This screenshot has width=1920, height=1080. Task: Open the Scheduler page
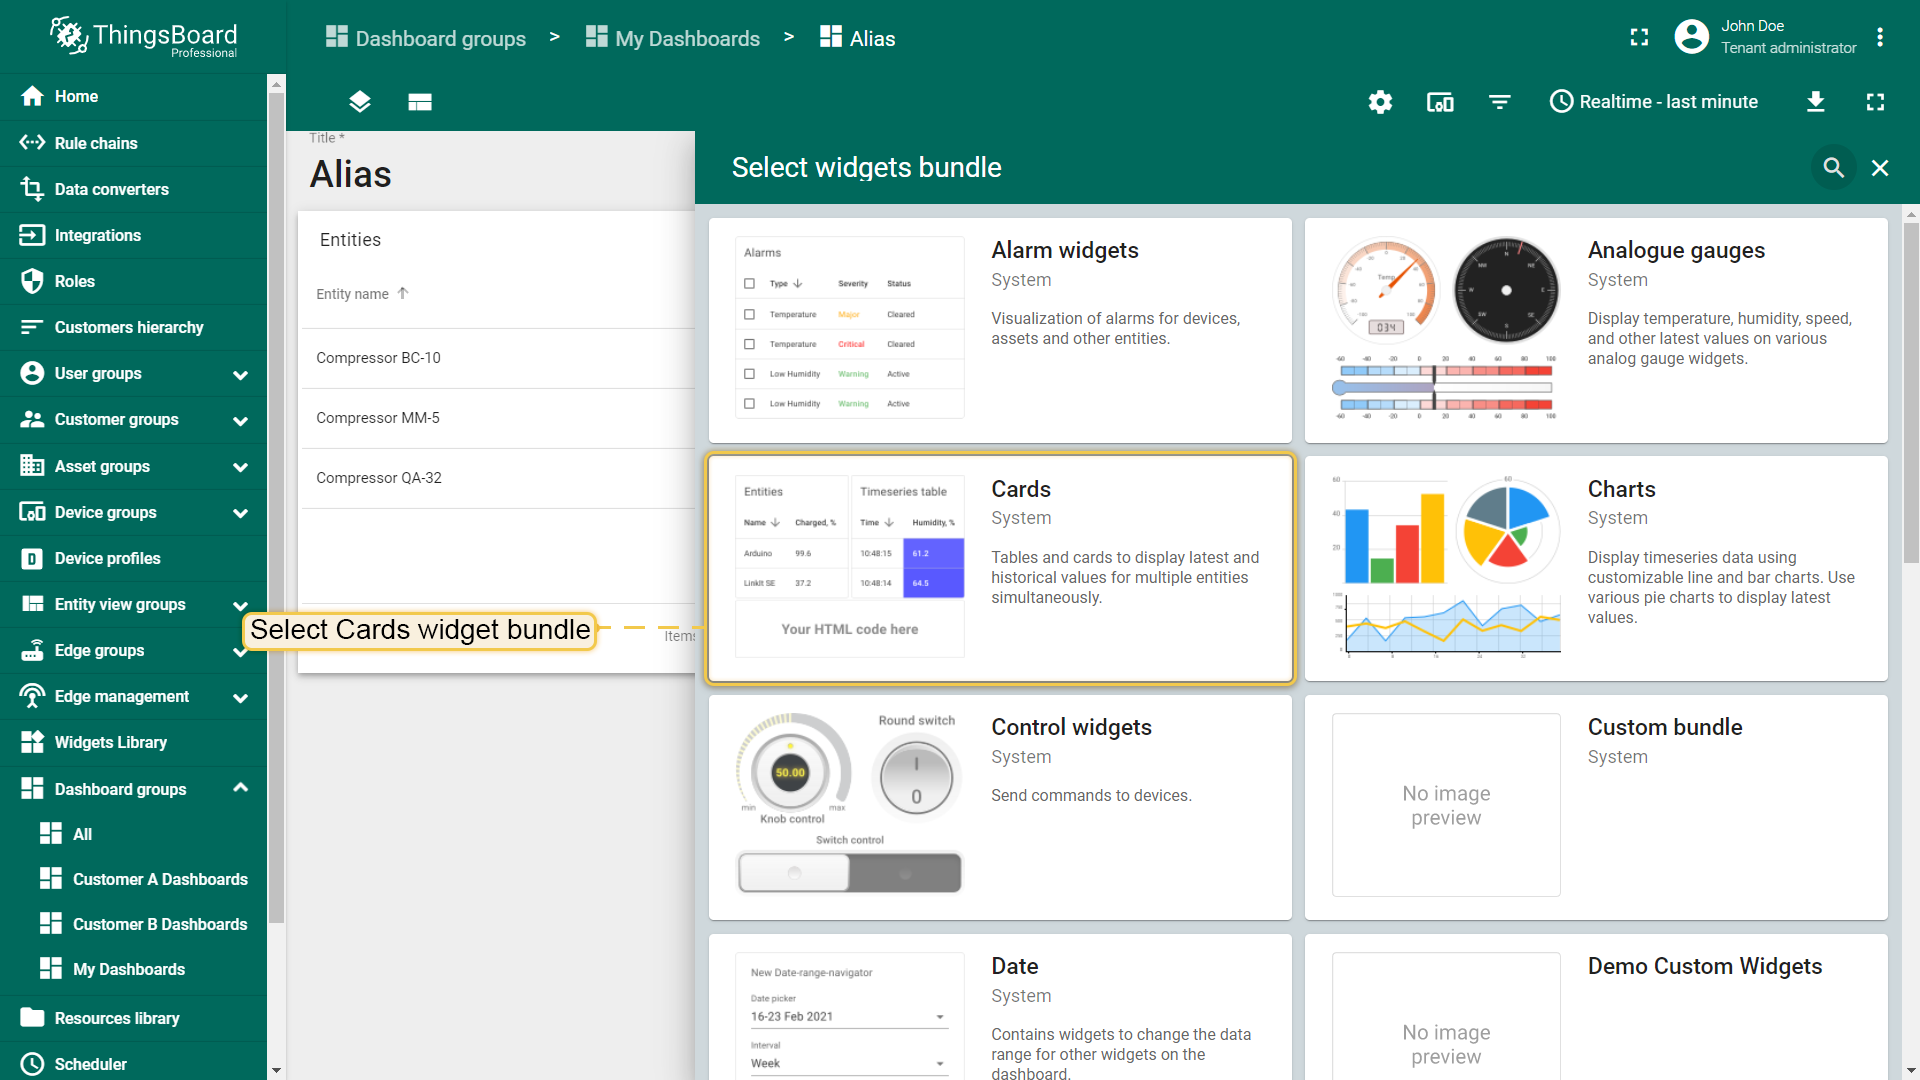click(133, 1063)
